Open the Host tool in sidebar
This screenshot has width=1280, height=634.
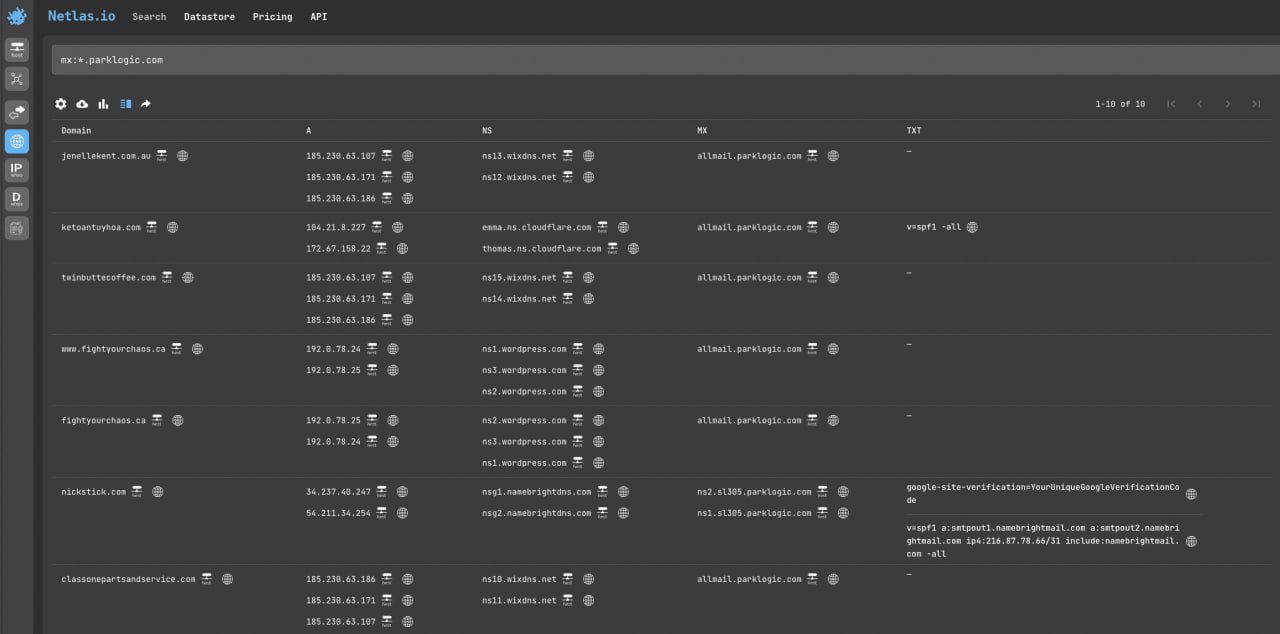(17, 50)
